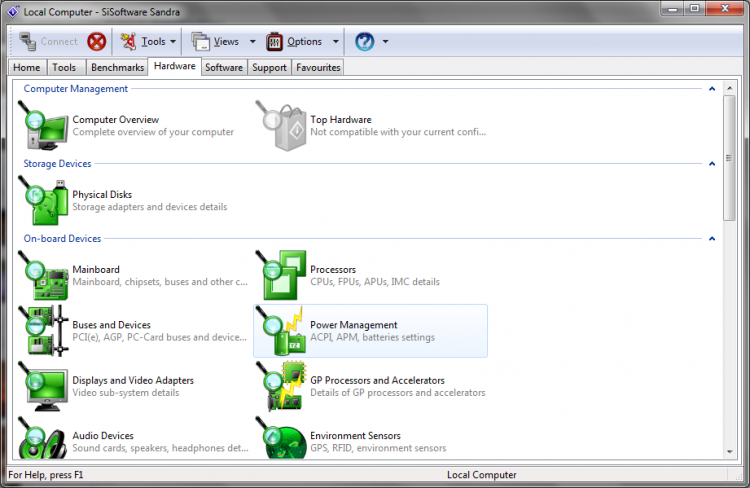The height and width of the screenshot is (488, 750).
Task: Click the Top Hardware label
Action: click(341, 120)
